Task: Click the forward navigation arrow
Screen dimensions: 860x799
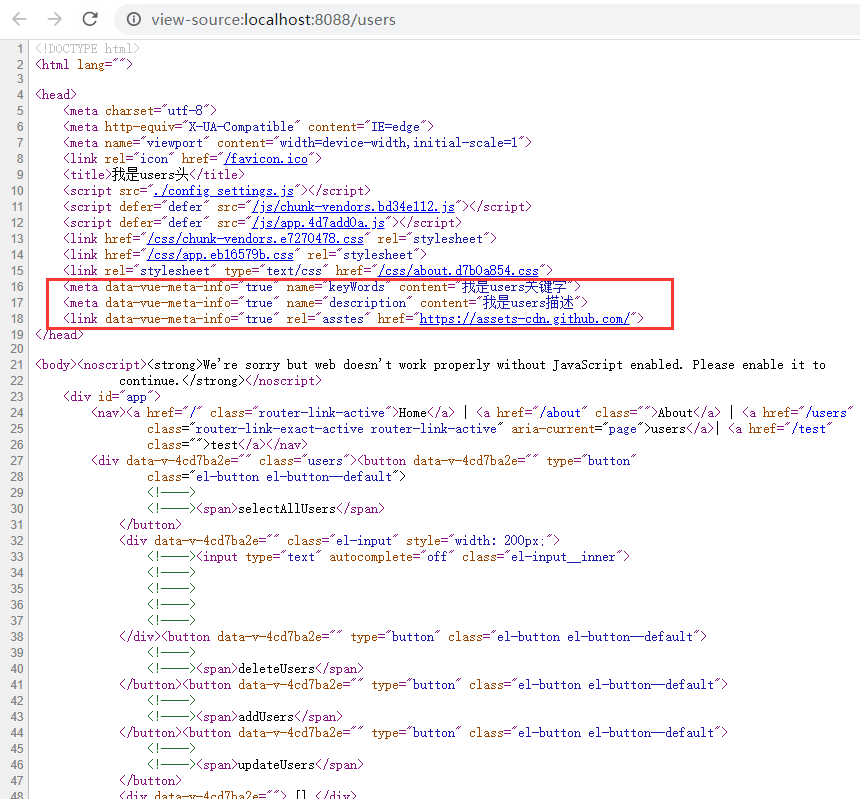Action: [x=53, y=19]
